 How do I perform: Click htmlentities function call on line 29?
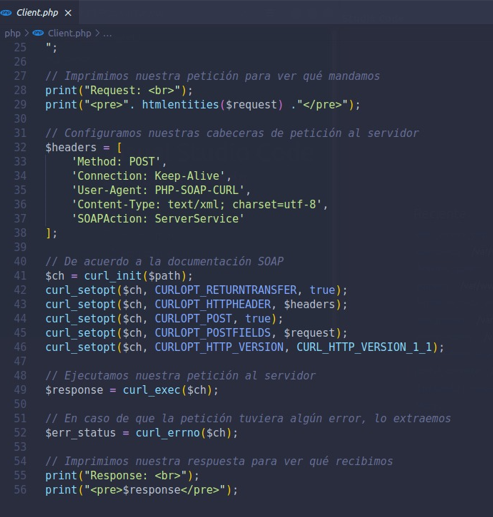tap(180, 105)
